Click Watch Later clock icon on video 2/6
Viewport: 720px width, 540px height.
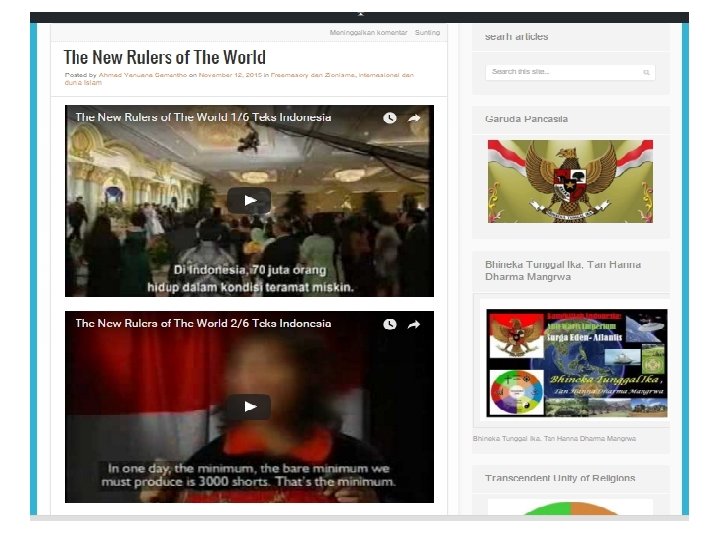(x=390, y=324)
